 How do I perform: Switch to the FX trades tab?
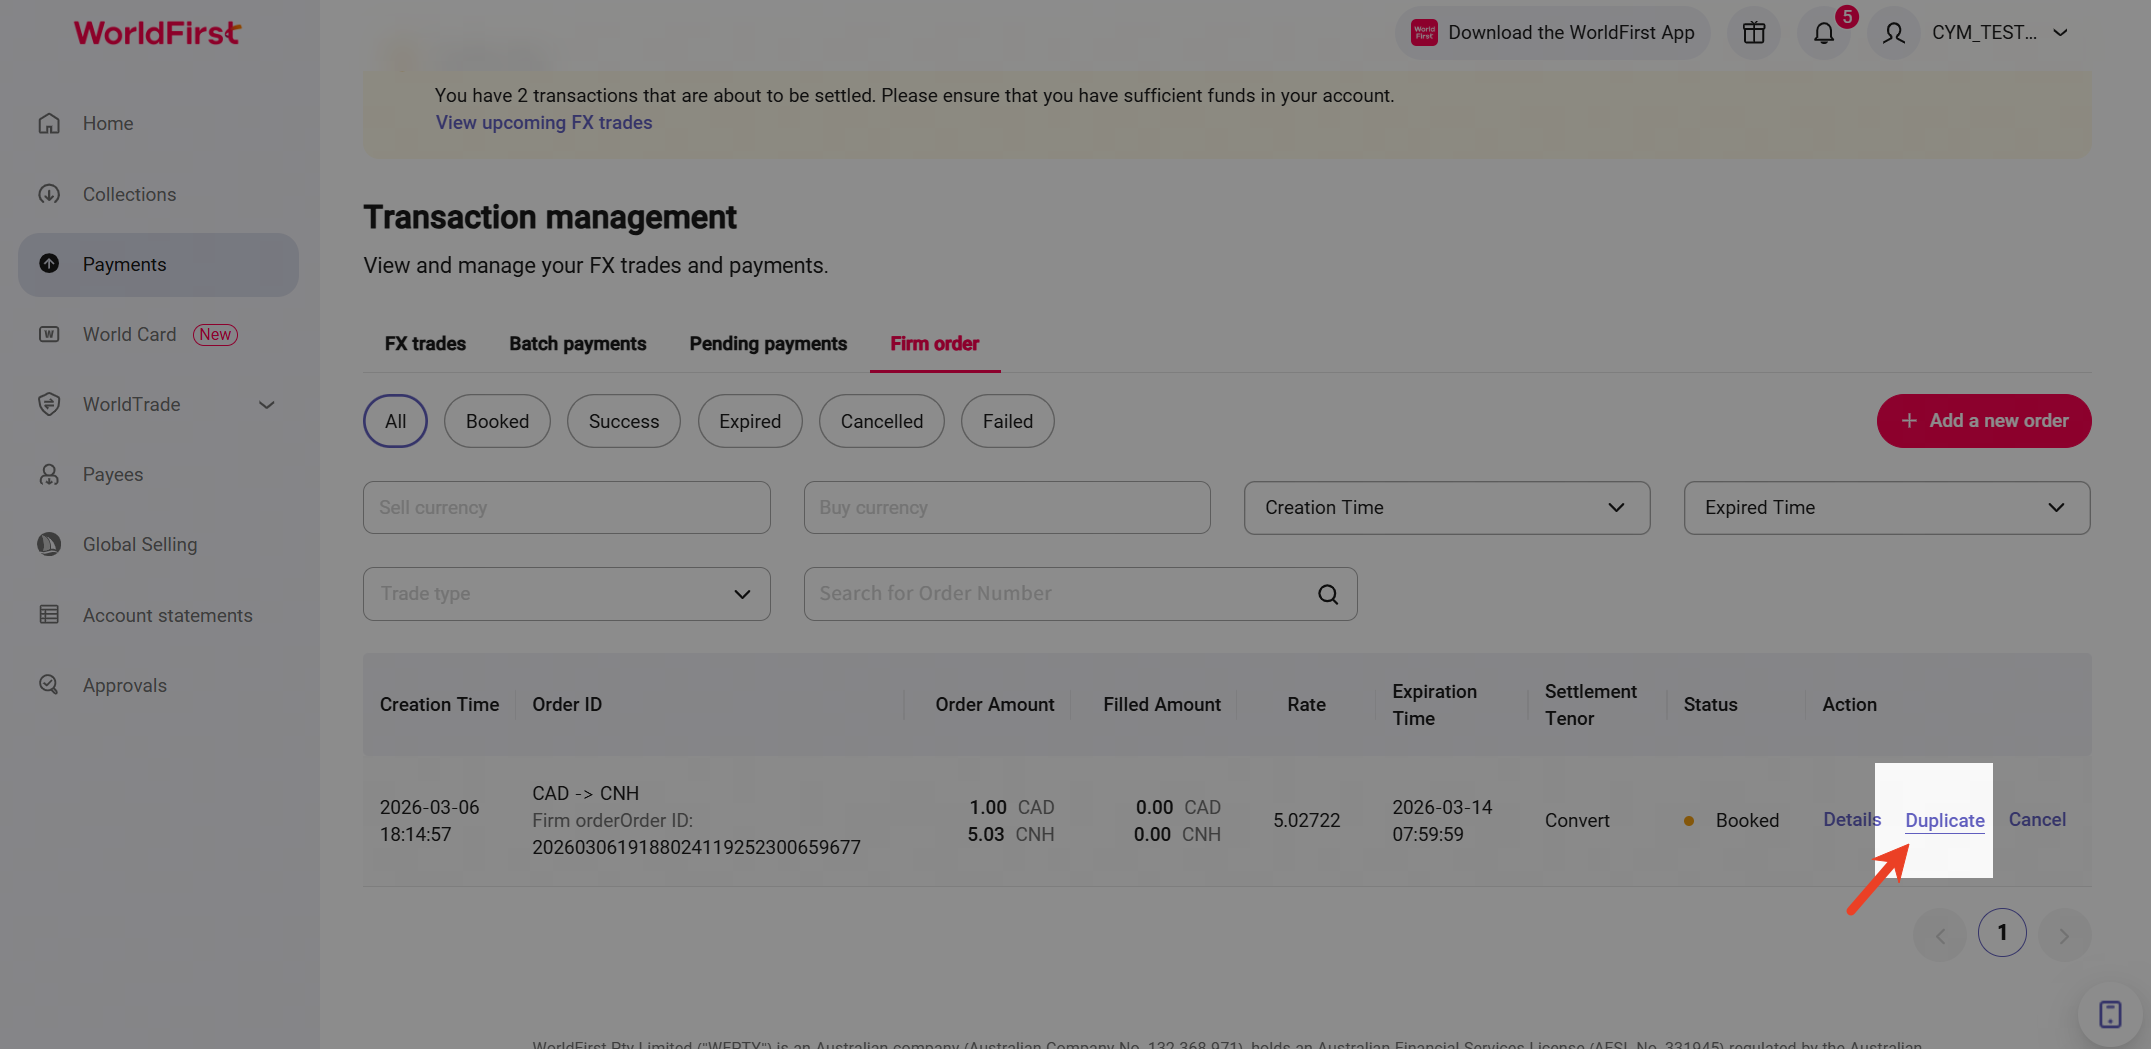[425, 343]
